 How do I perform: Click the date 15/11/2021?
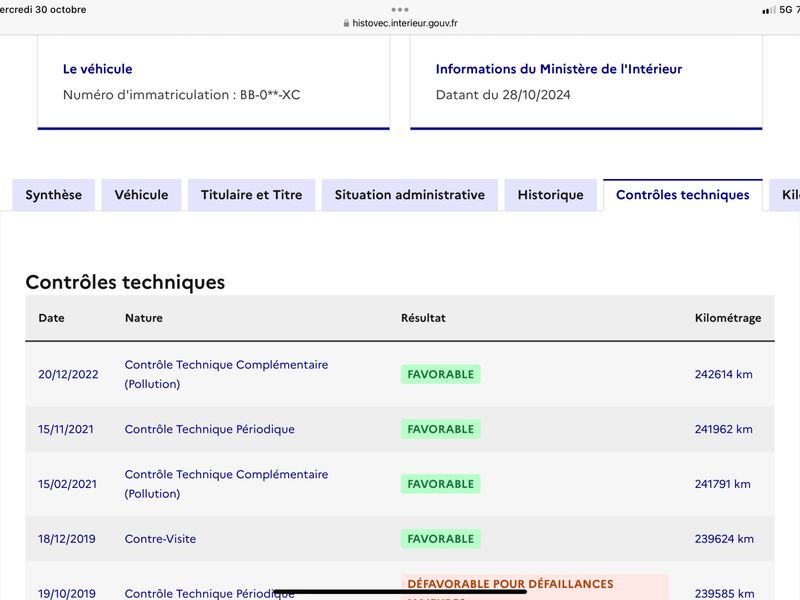pyautogui.click(x=66, y=429)
